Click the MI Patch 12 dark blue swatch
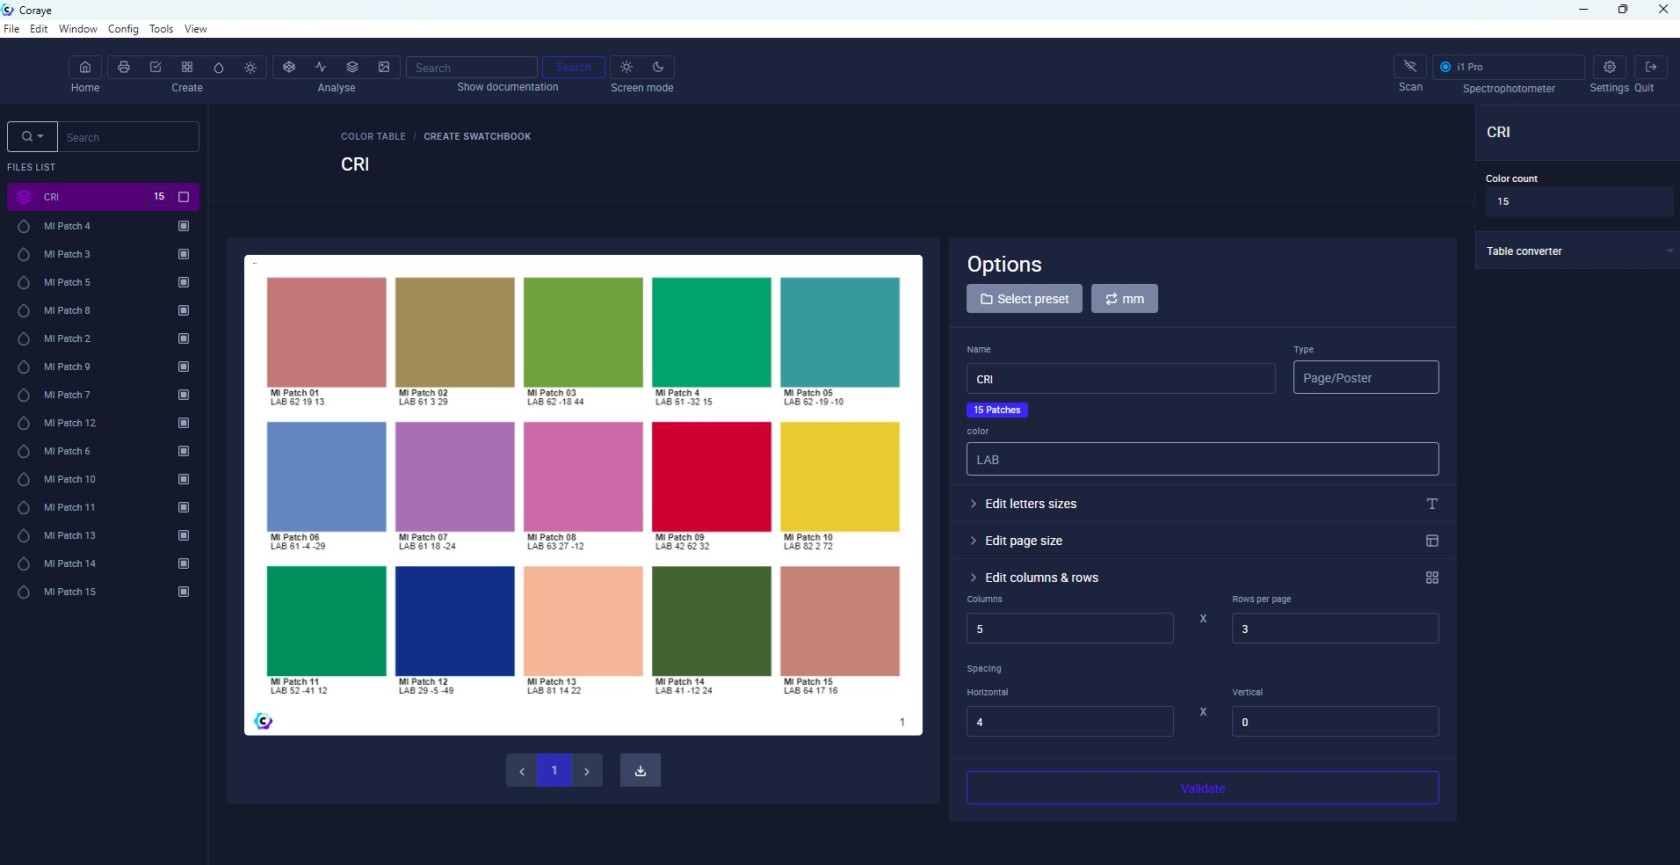 pos(455,621)
